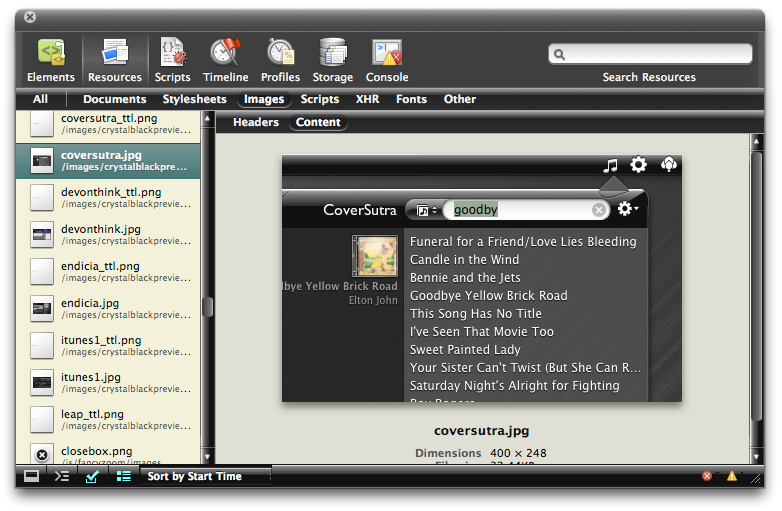Open the Console panel
This screenshot has width=782, height=511.
click(387, 60)
